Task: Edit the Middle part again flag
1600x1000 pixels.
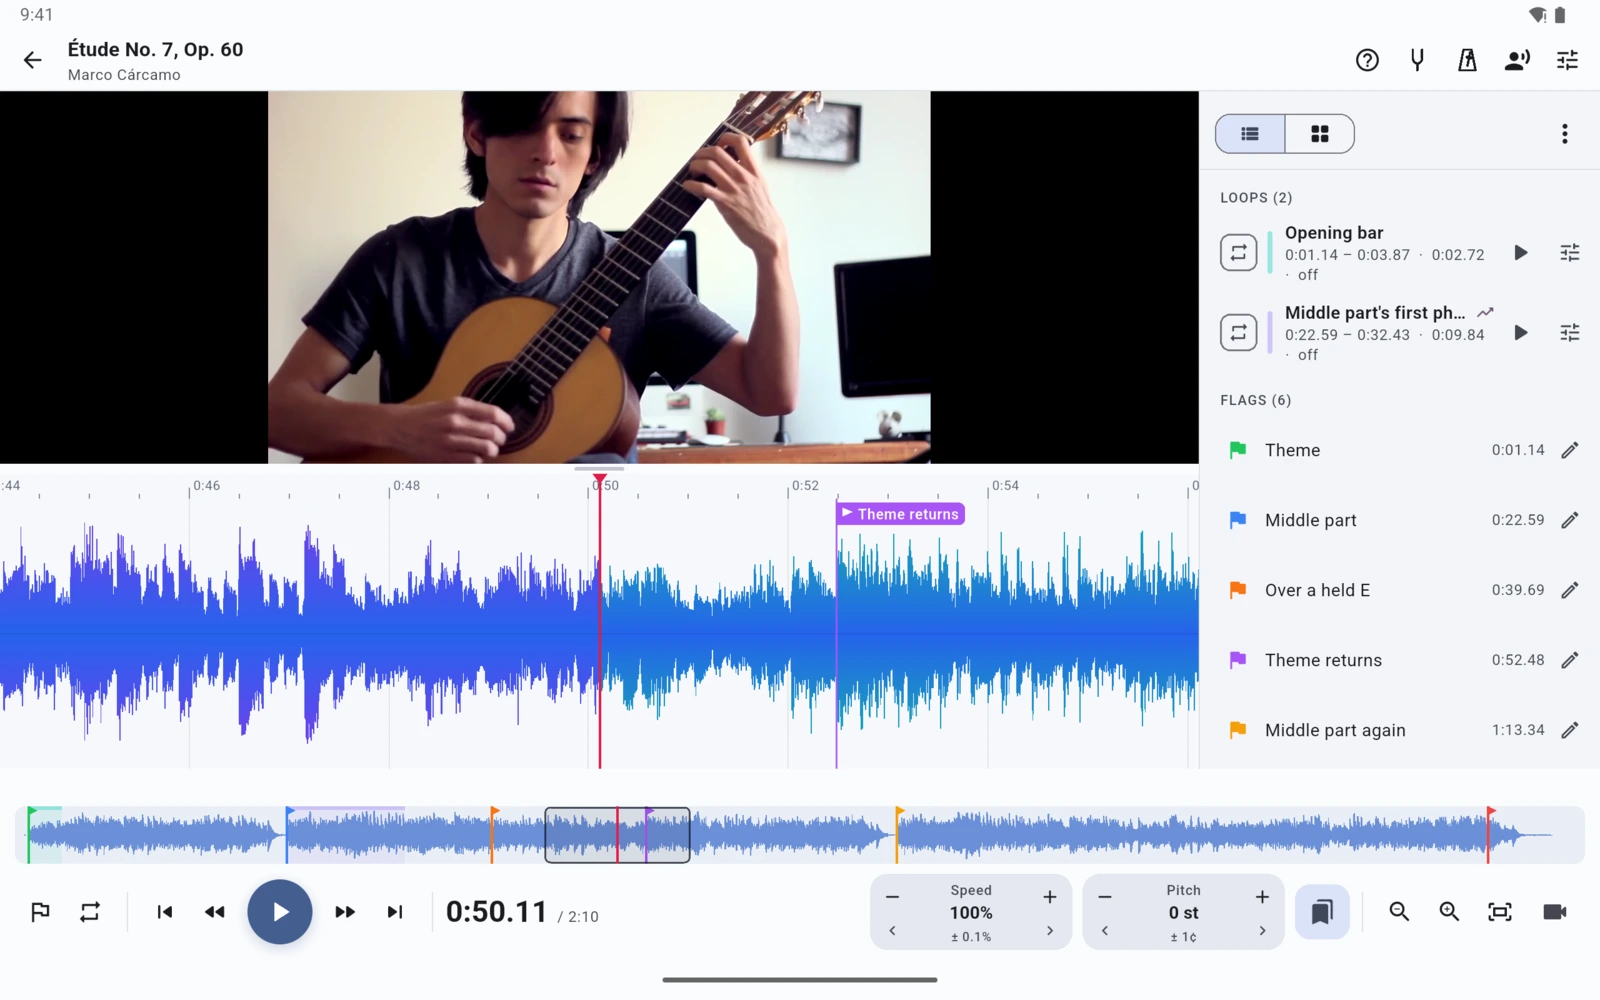Action: [x=1570, y=730]
